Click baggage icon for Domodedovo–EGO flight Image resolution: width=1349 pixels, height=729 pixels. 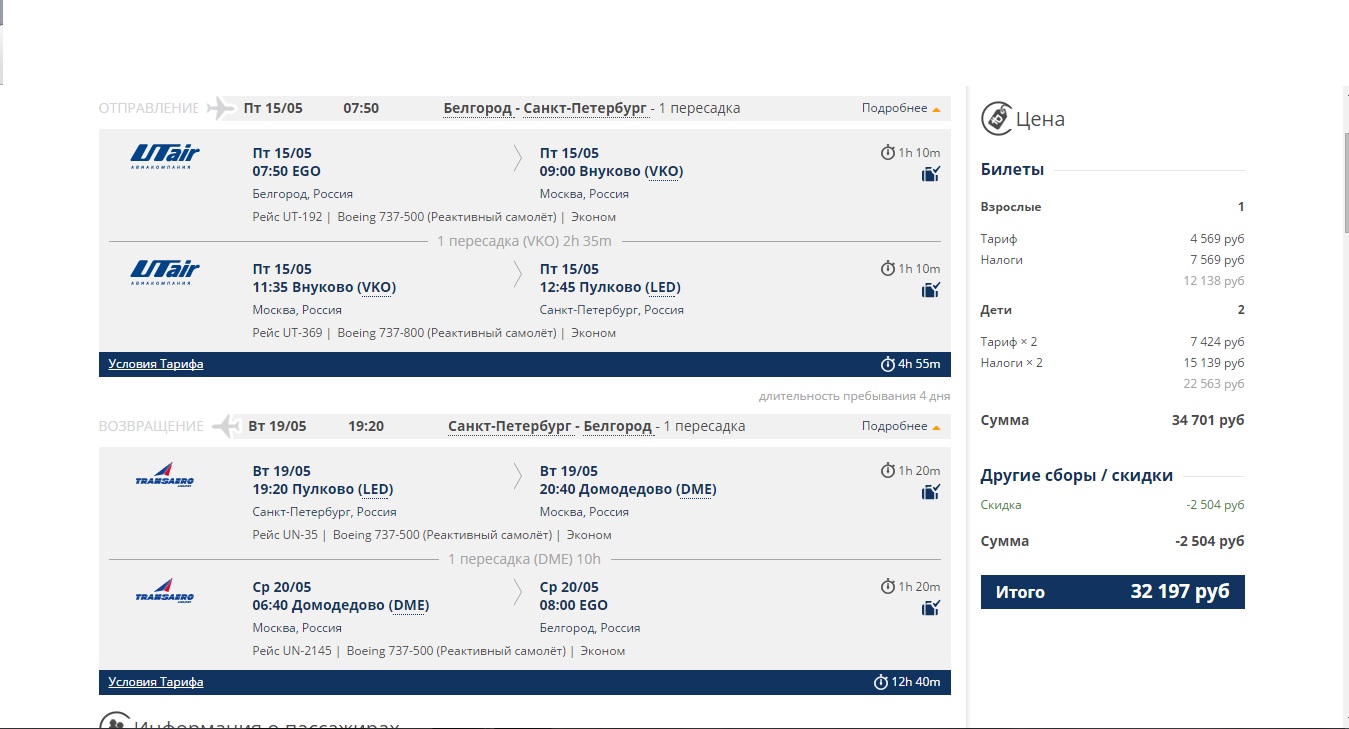coord(931,608)
